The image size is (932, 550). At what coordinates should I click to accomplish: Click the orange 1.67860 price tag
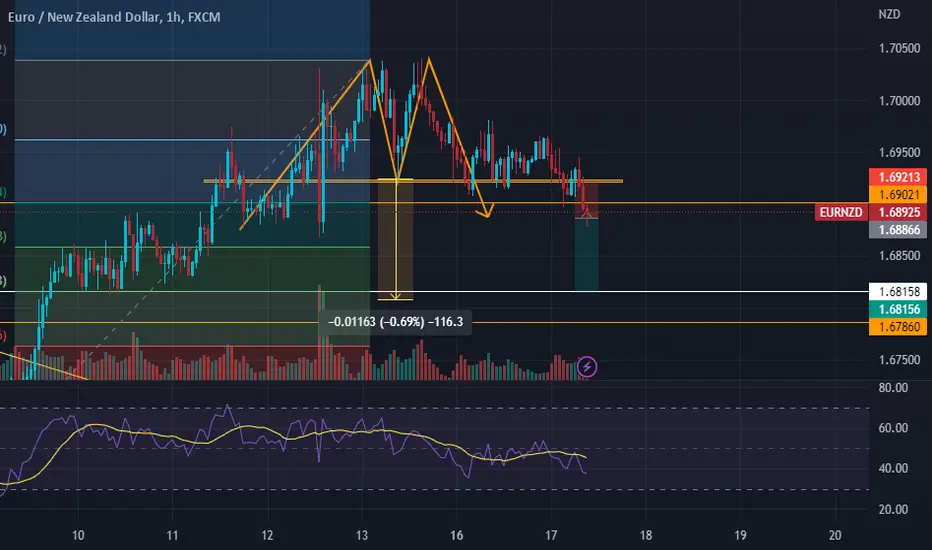(x=898, y=326)
